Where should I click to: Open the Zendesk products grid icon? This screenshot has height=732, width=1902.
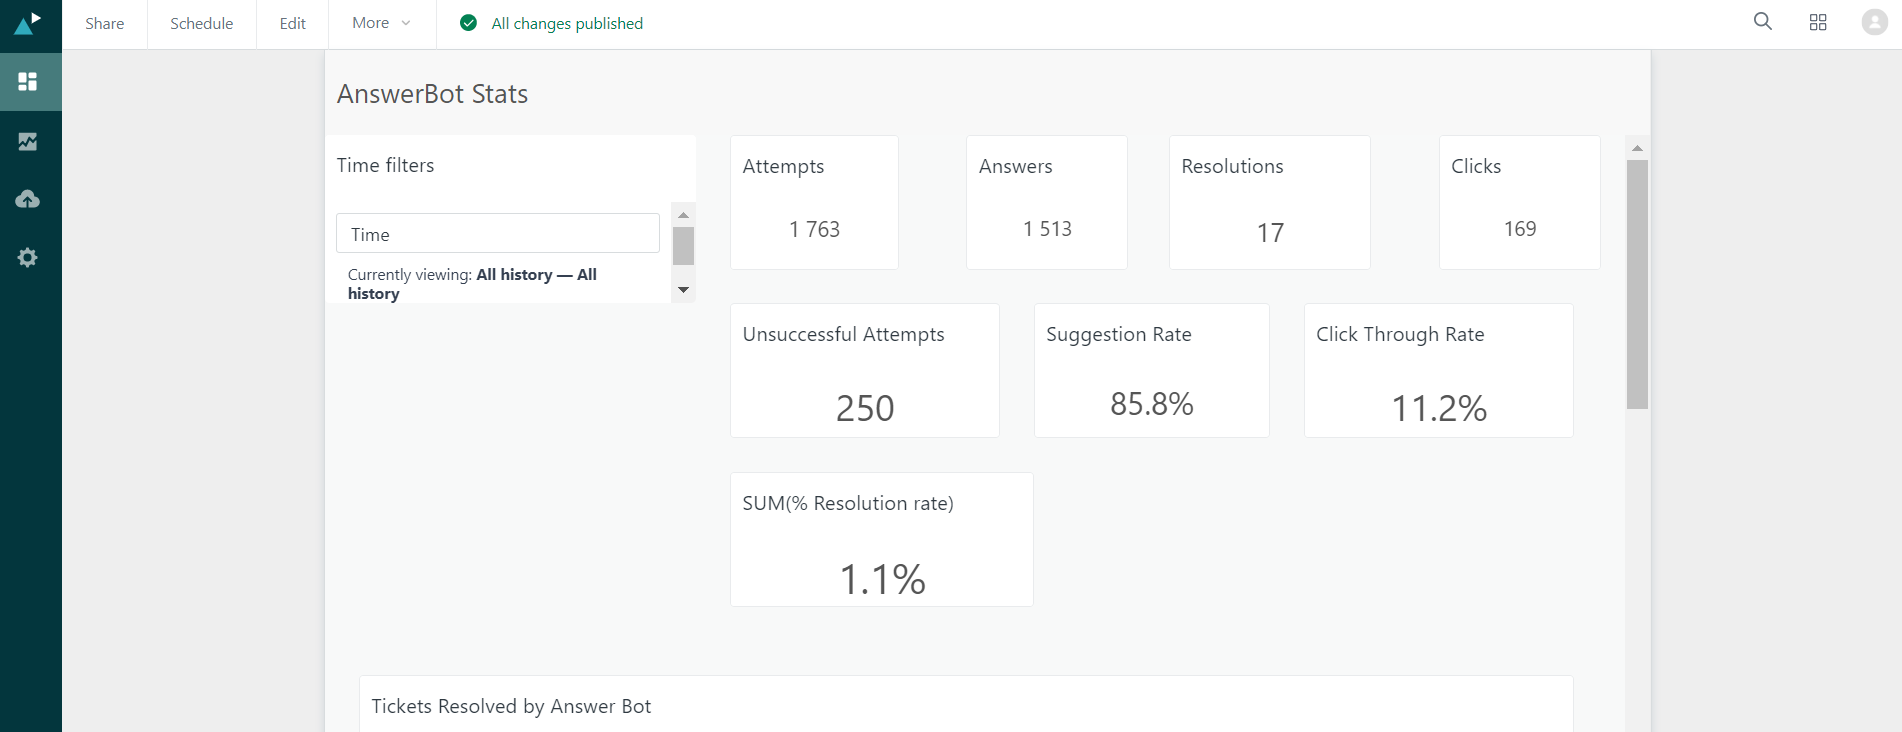click(x=1818, y=22)
